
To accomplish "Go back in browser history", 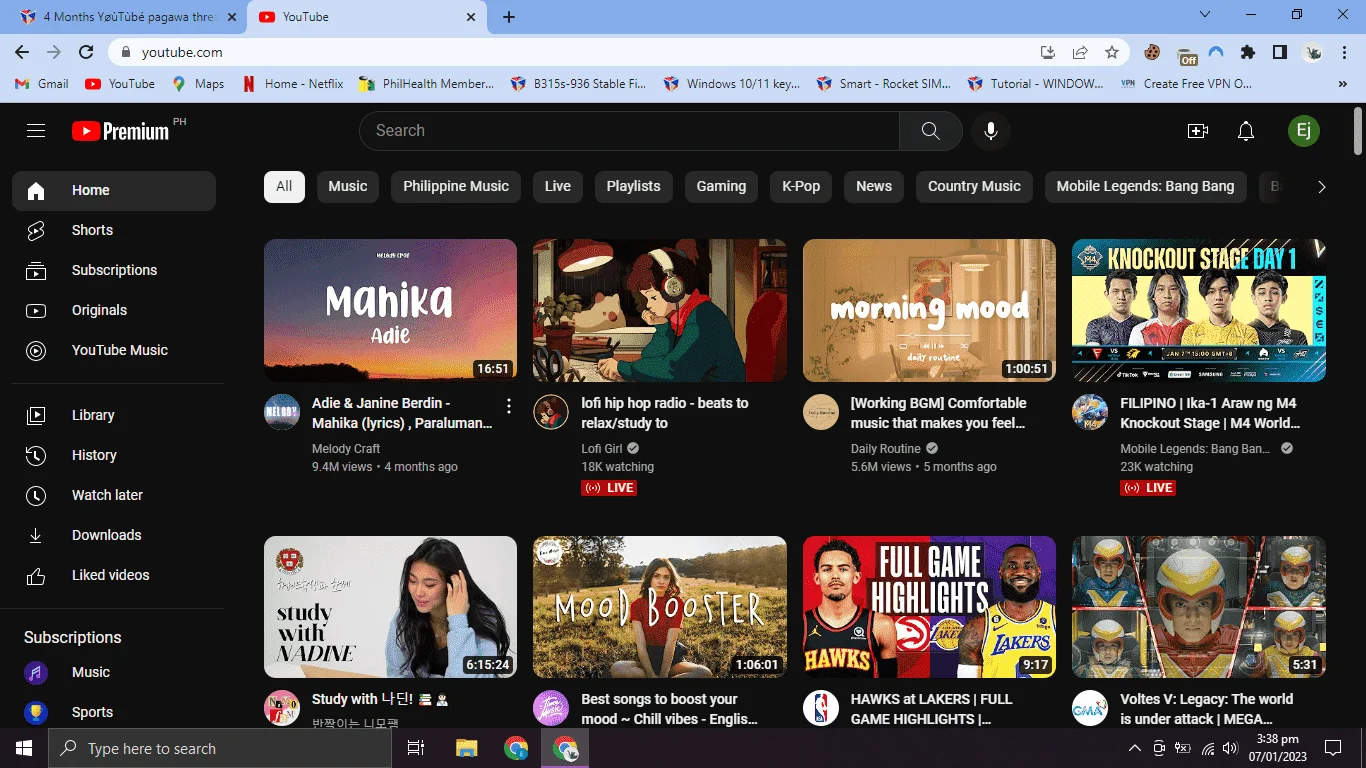I will click(22, 52).
